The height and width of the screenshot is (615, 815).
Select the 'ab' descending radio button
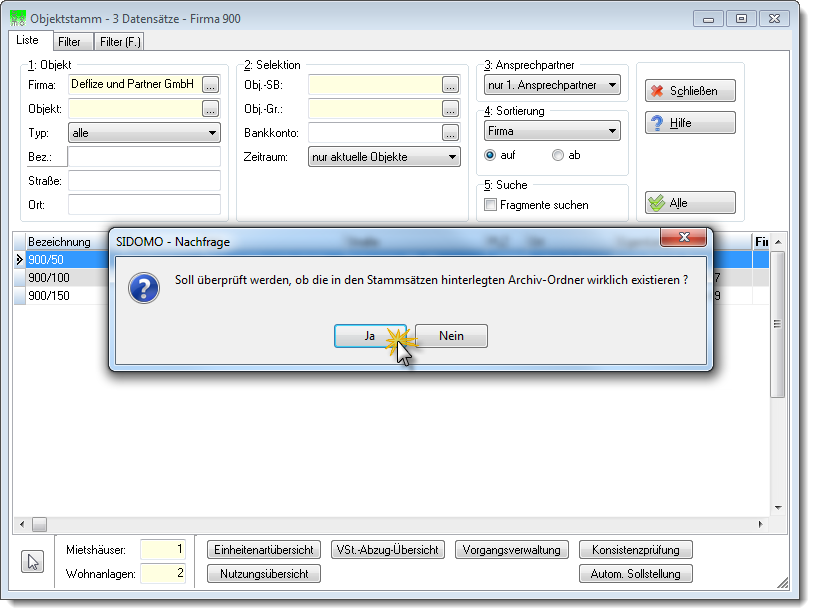(558, 155)
